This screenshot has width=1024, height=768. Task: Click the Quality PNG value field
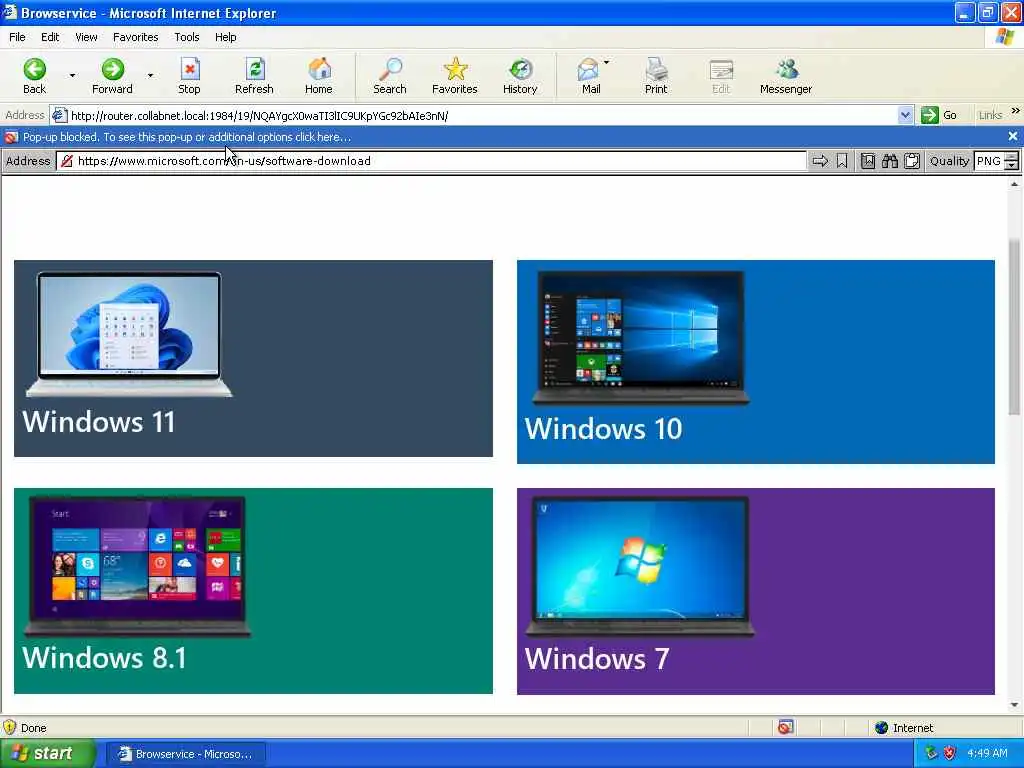coord(989,161)
